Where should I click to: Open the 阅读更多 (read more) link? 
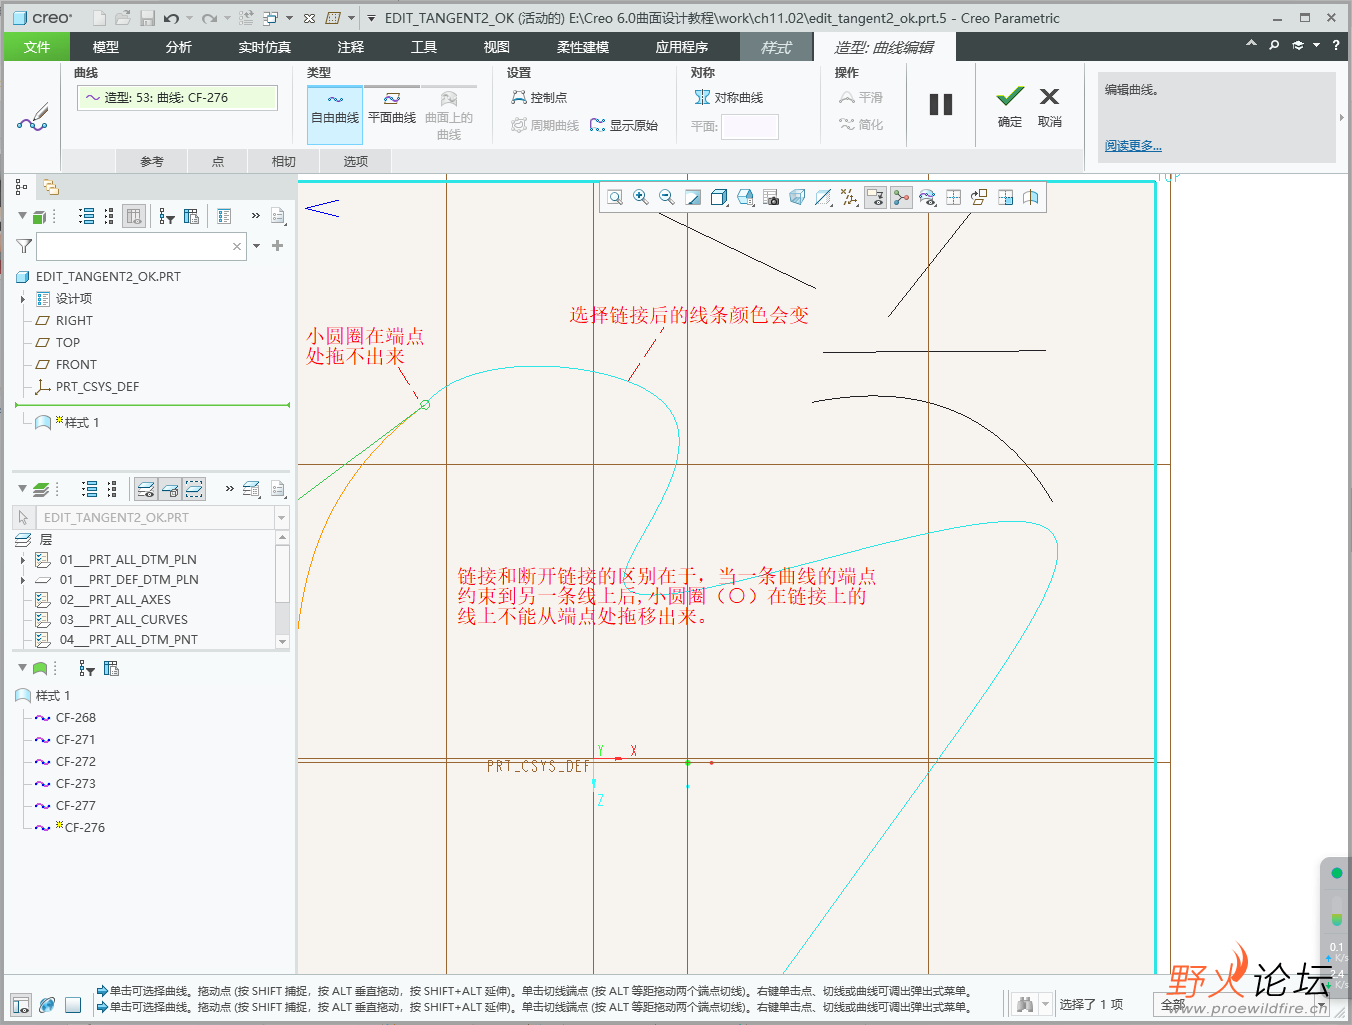[1133, 146]
